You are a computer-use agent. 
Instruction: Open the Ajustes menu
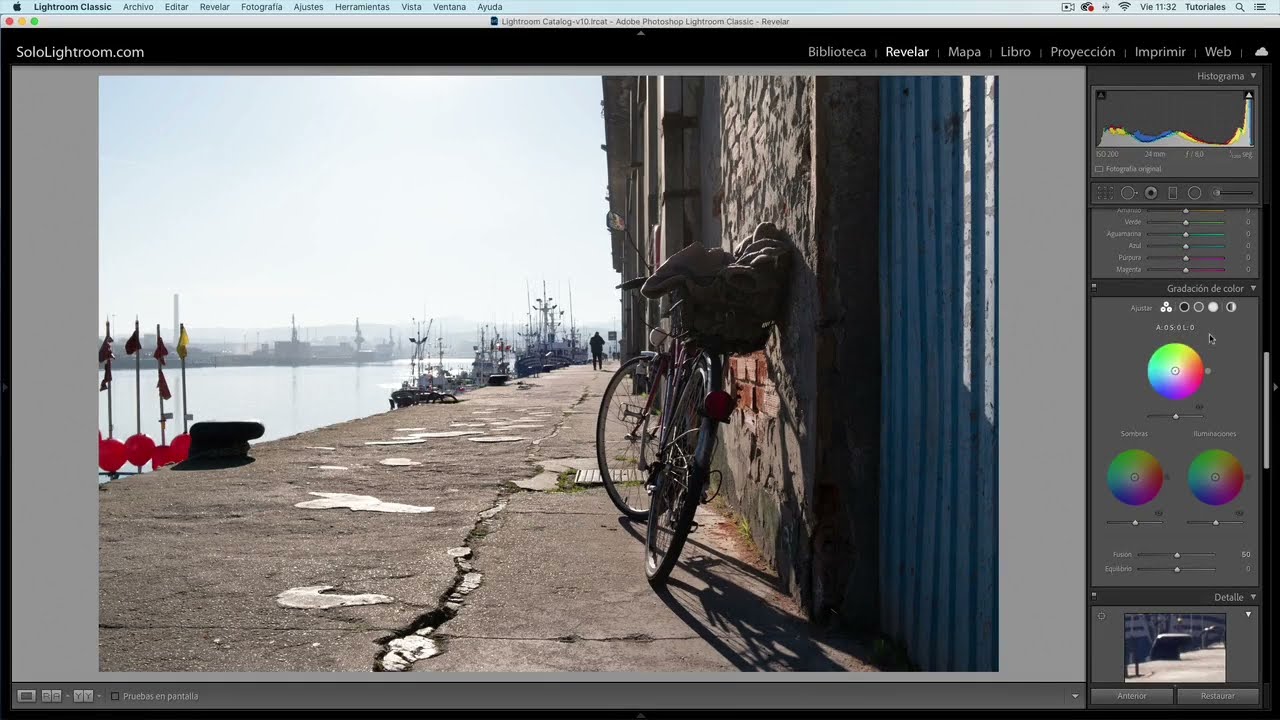[308, 7]
